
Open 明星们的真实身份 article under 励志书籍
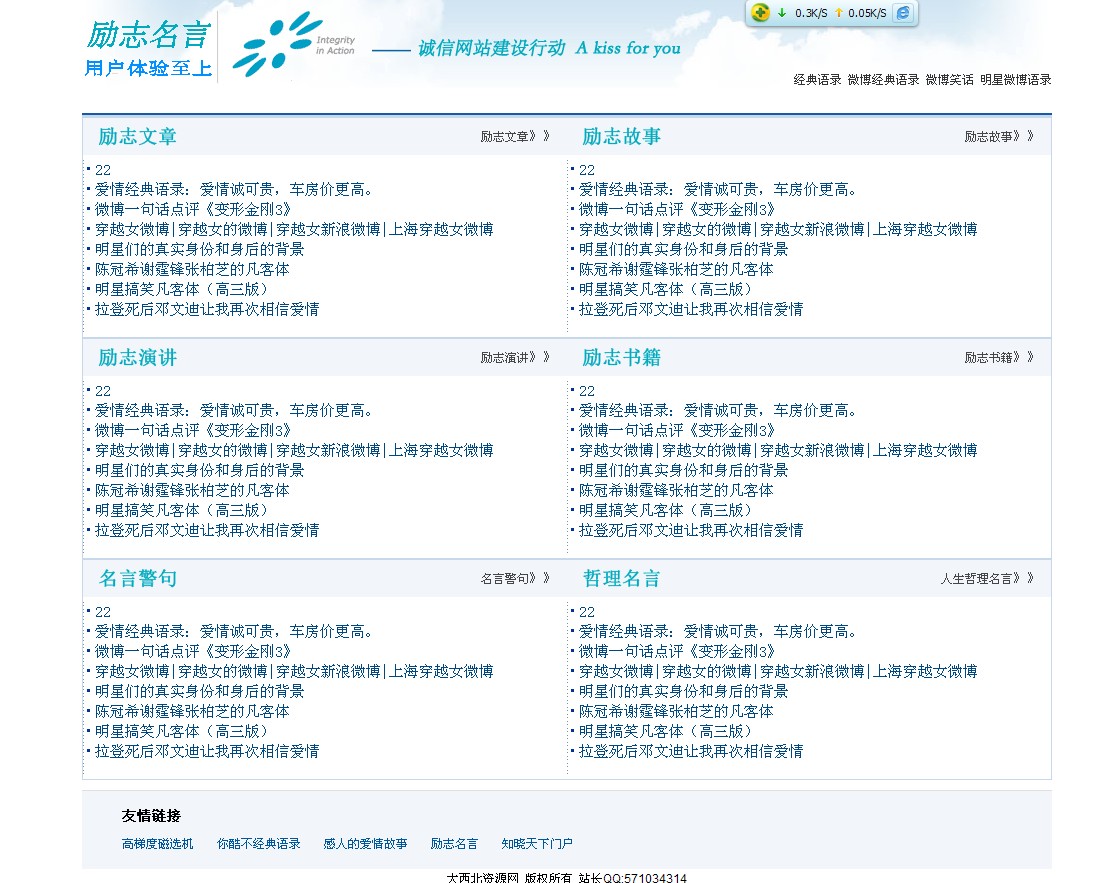(x=683, y=470)
